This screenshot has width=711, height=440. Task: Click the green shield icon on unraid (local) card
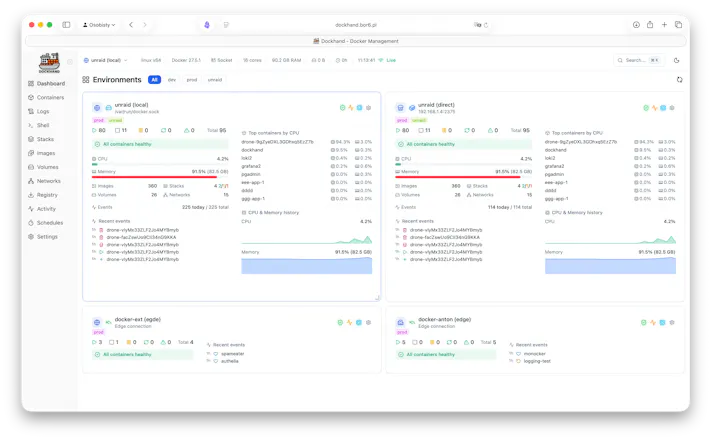(x=342, y=108)
